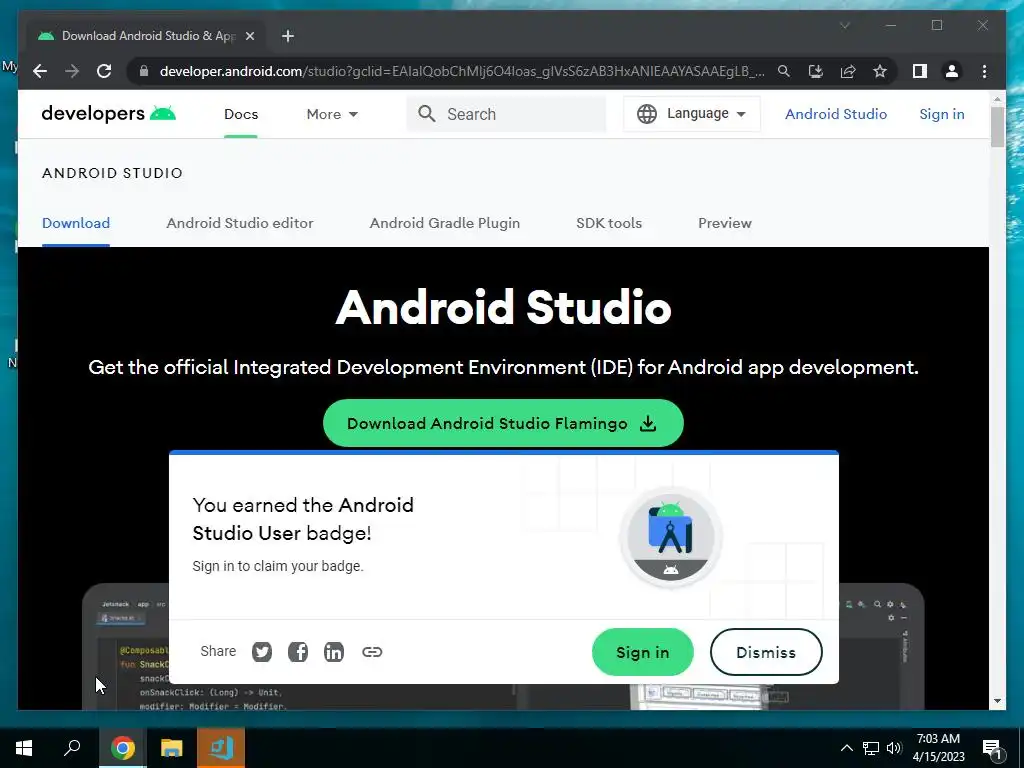This screenshot has width=1024, height=768.
Task: Switch to Android Gradle Plugin tab
Action: pyautogui.click(x=445, y=223)
